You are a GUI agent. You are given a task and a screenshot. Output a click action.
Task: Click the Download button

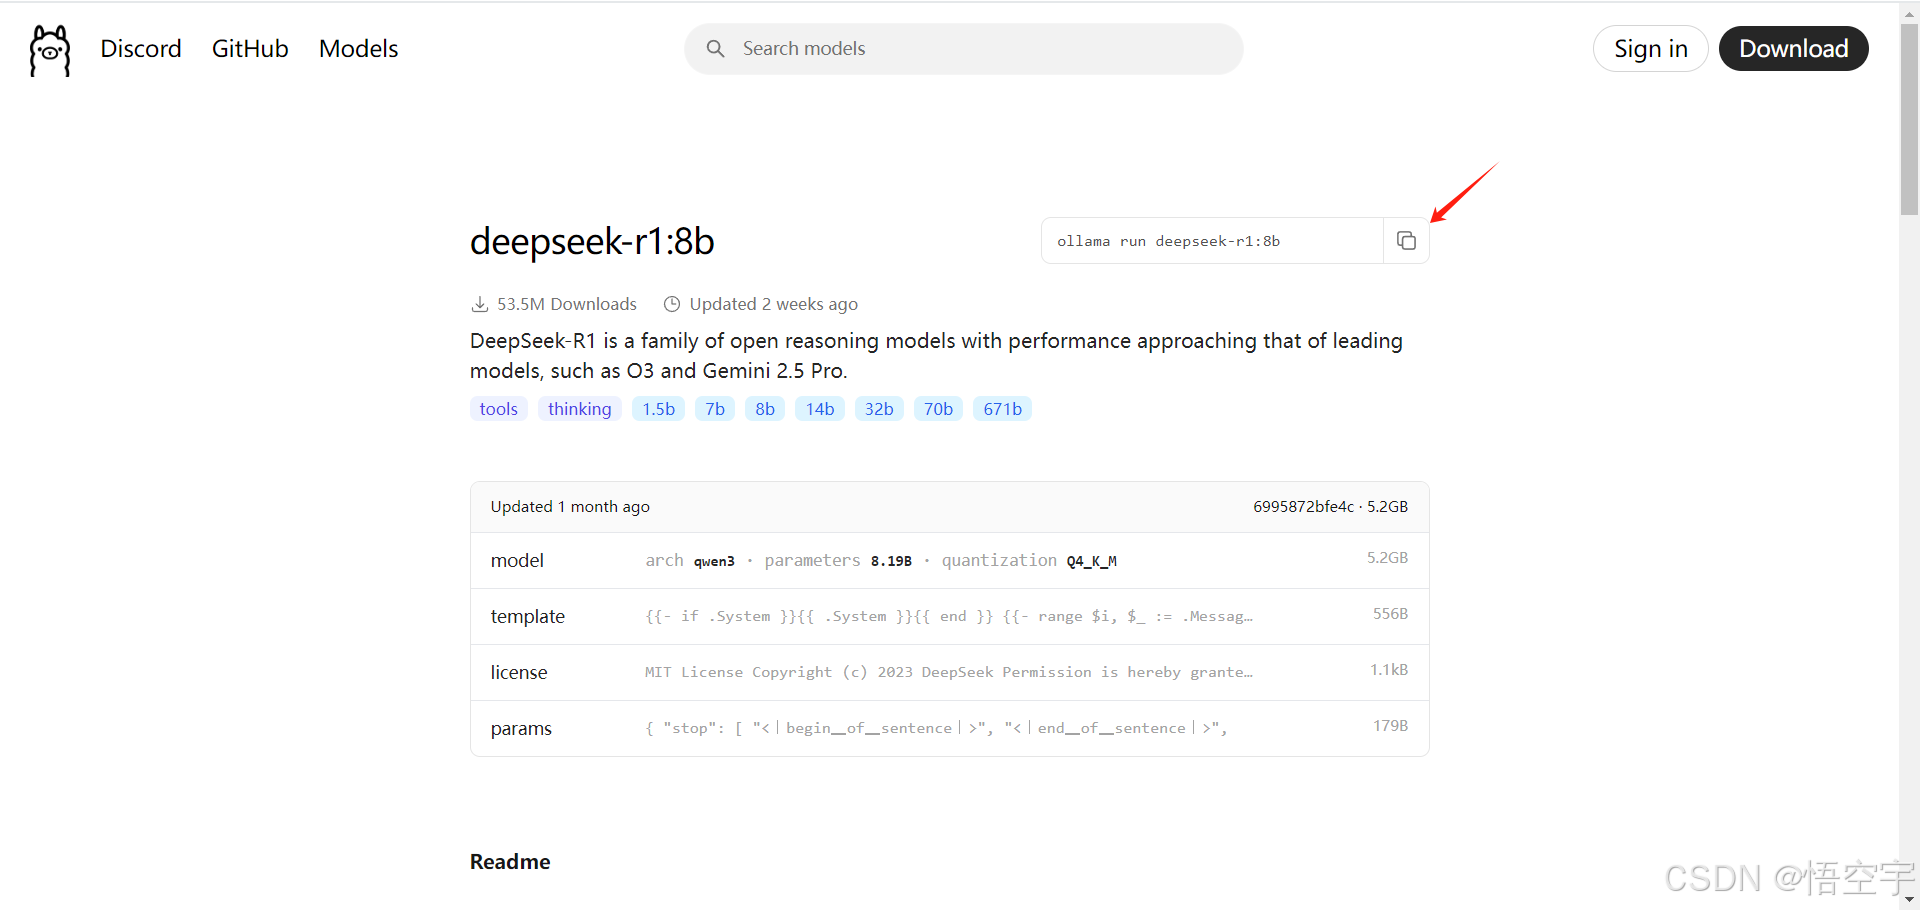[x=1793, y=49]
